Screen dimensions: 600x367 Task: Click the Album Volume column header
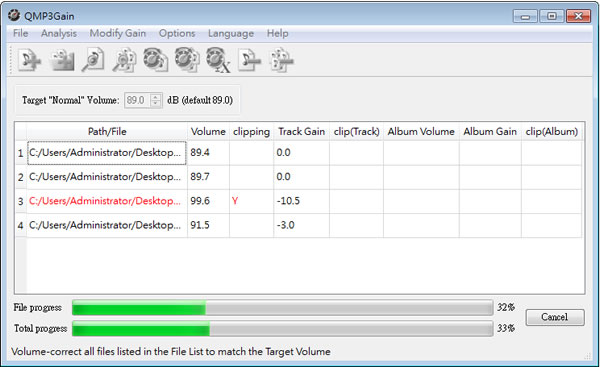pos(421,132)
